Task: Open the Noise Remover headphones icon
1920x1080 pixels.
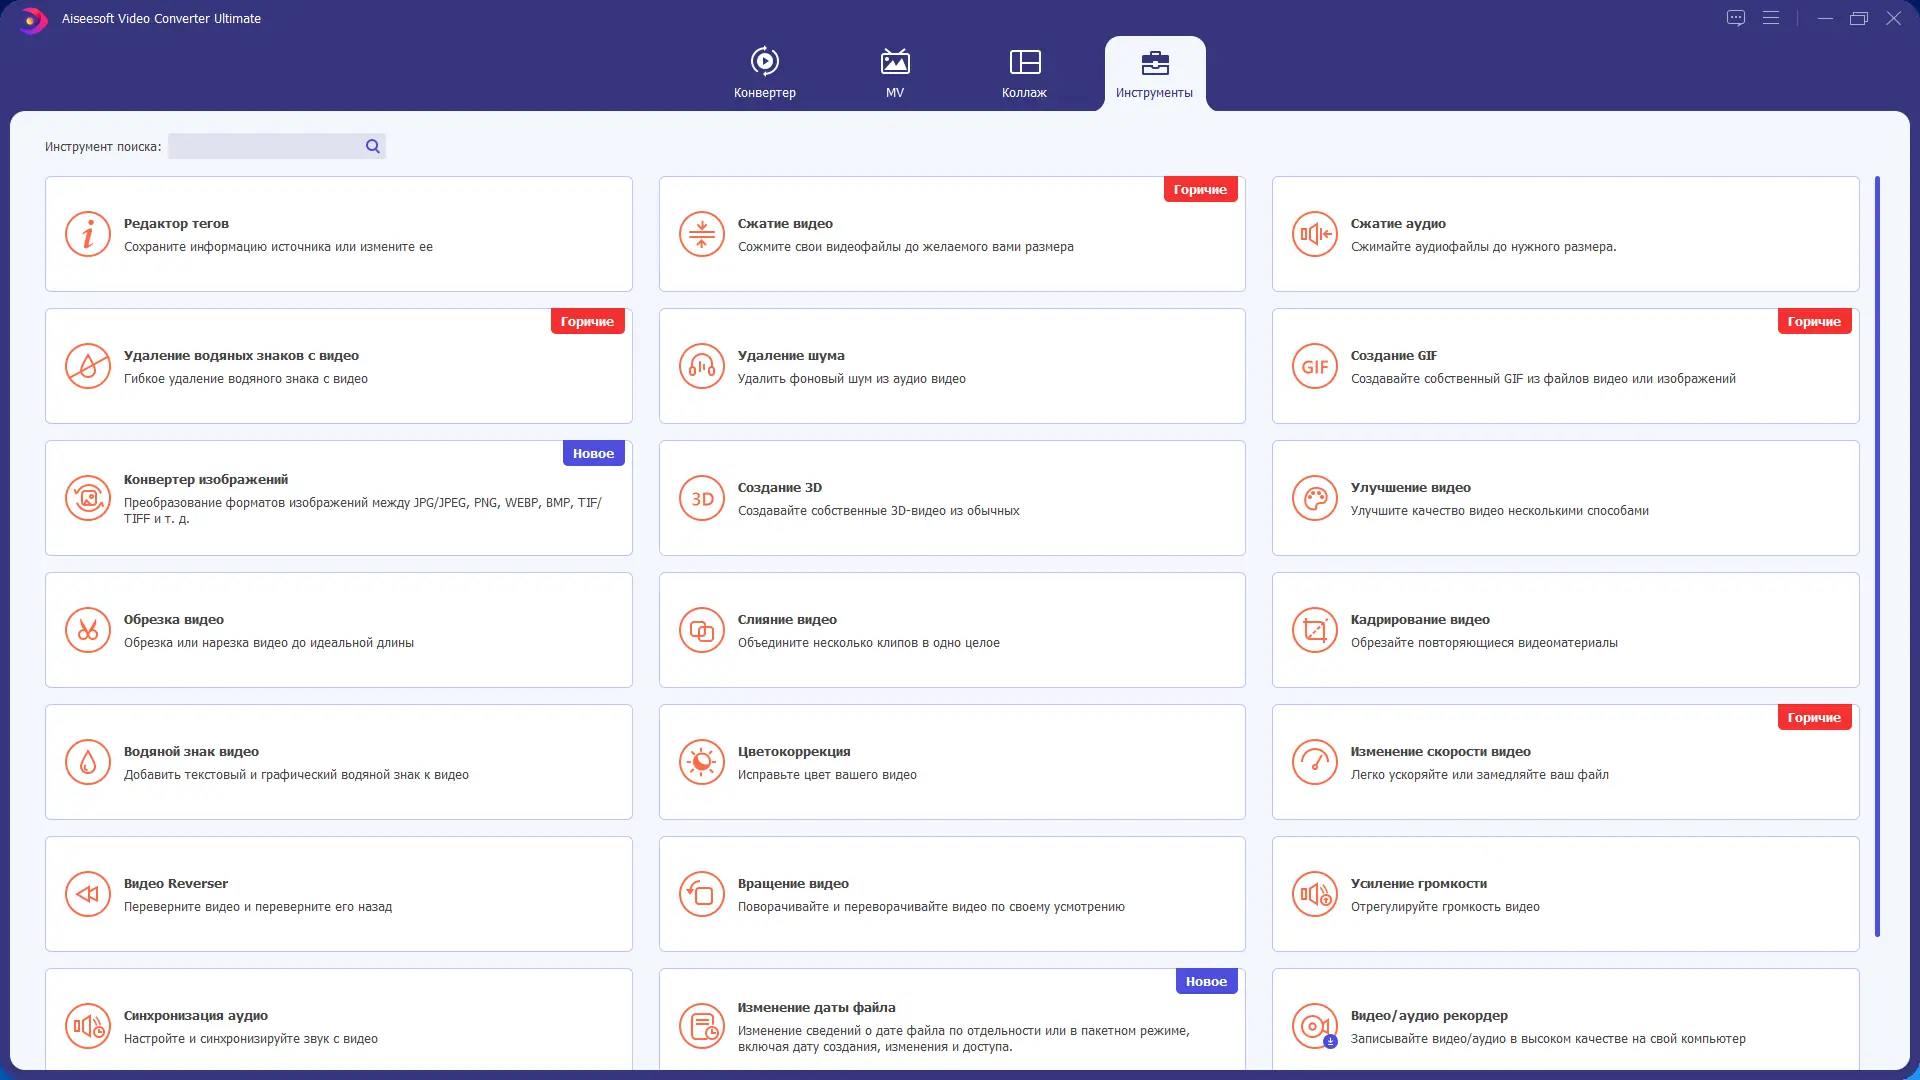Action: [x=701, y=367]
